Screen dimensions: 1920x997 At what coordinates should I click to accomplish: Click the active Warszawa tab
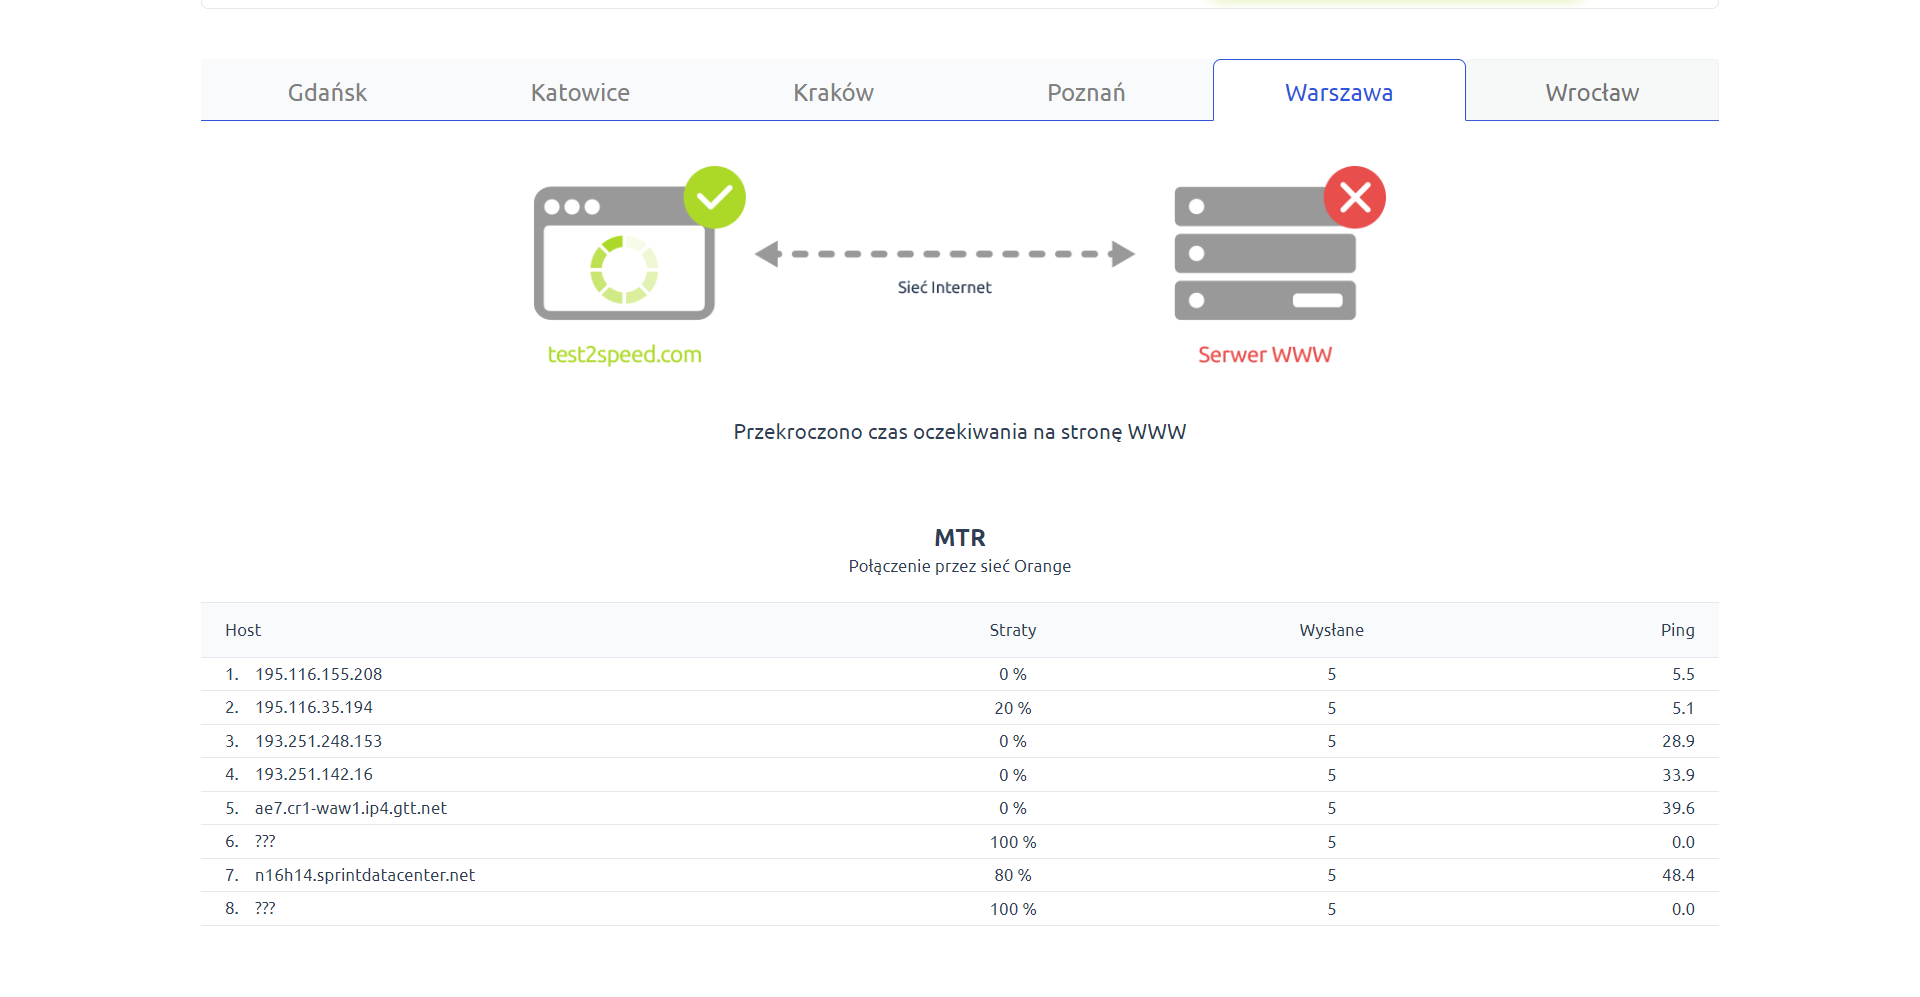[x=1339, y=92]
